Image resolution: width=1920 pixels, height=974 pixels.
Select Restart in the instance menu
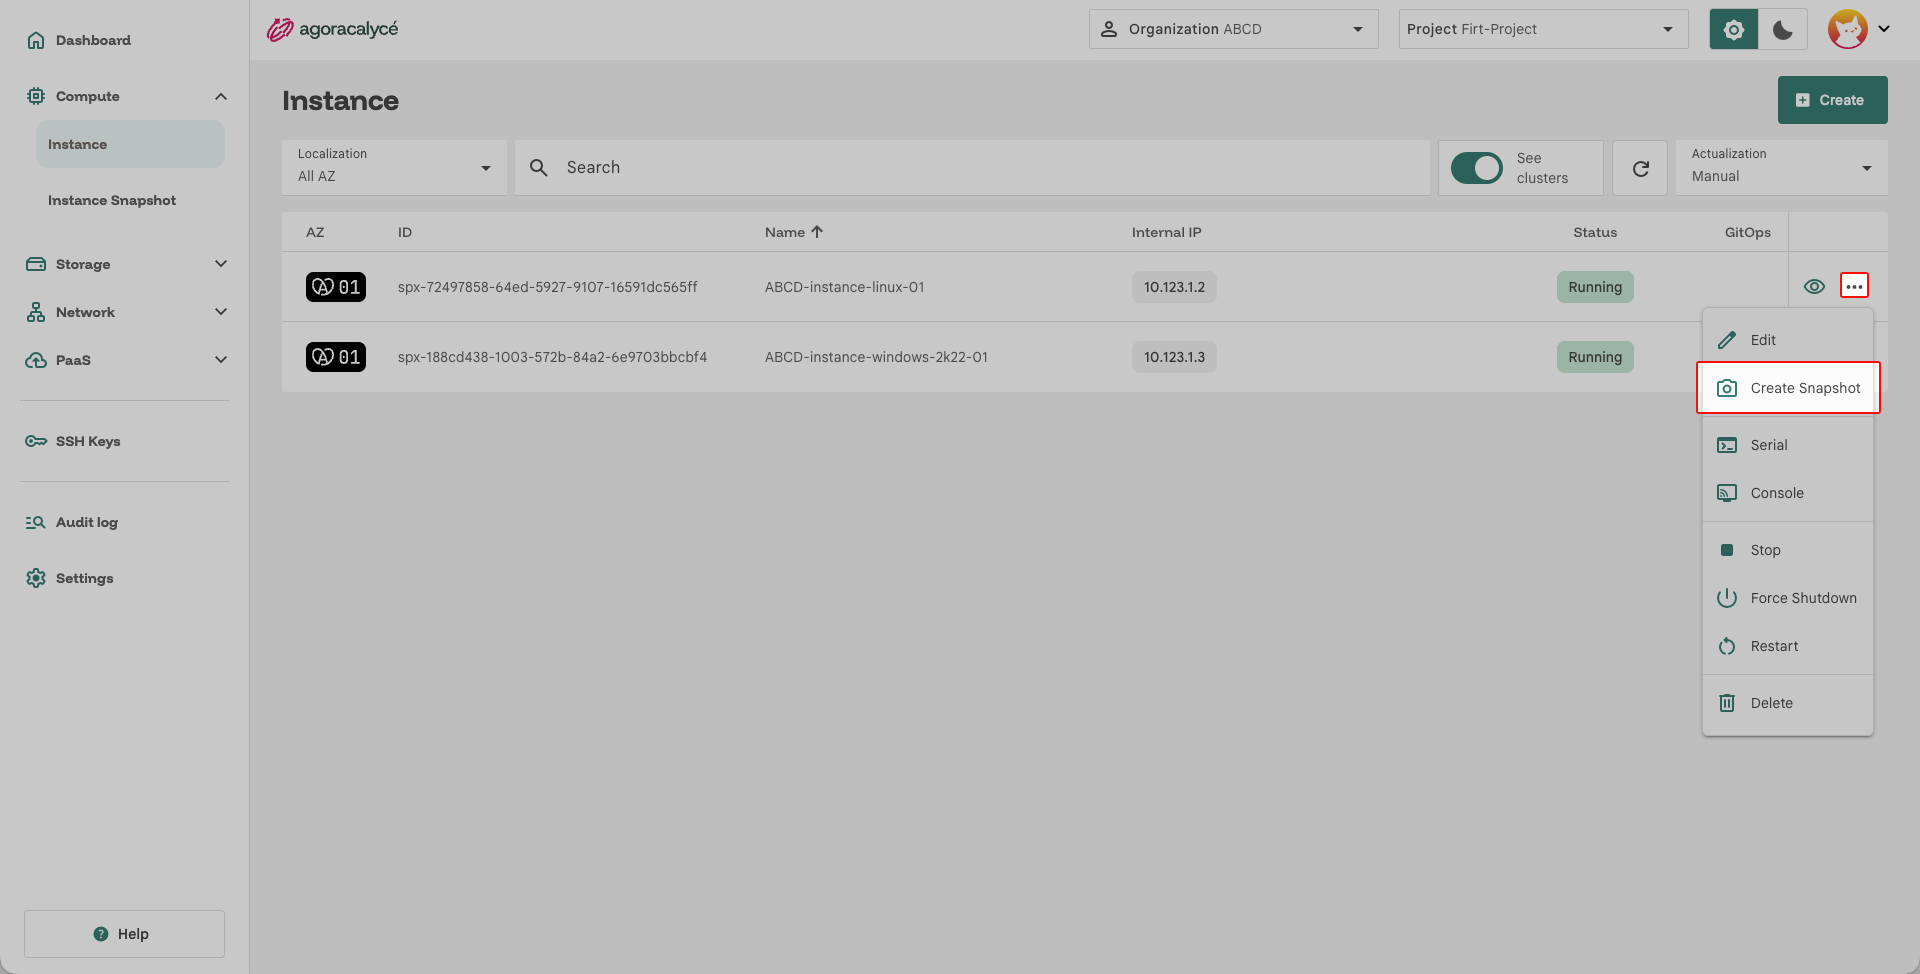pos(1788,646)
